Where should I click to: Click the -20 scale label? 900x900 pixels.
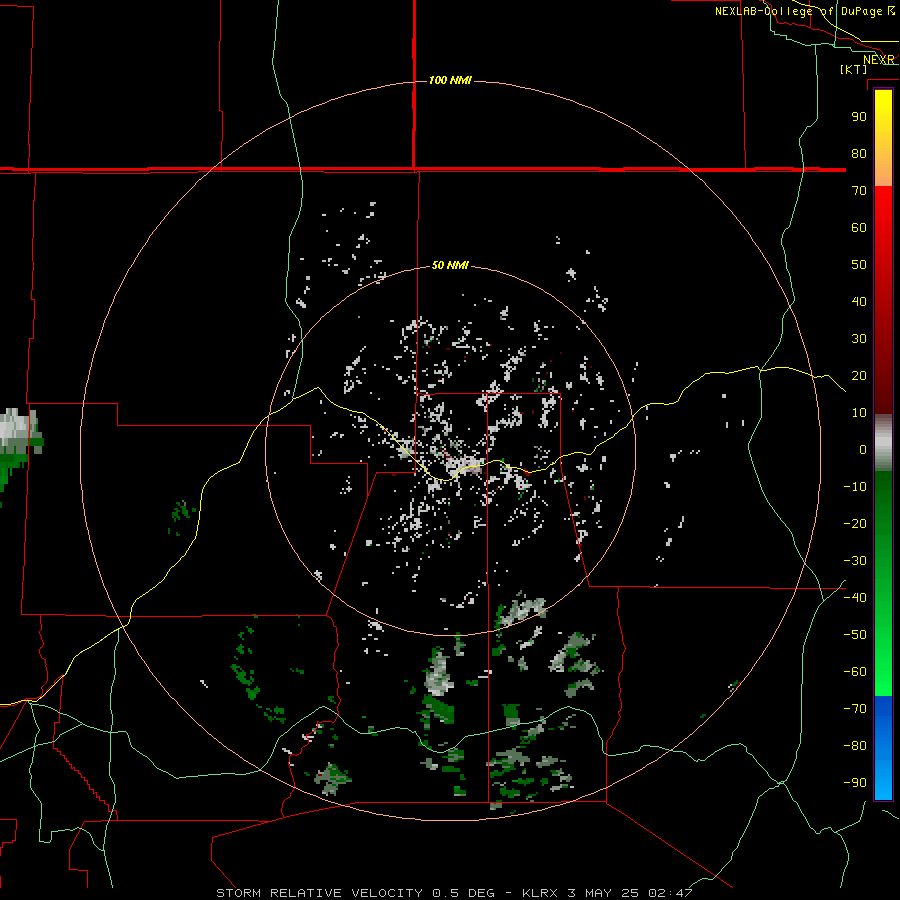tap(855, 523)
